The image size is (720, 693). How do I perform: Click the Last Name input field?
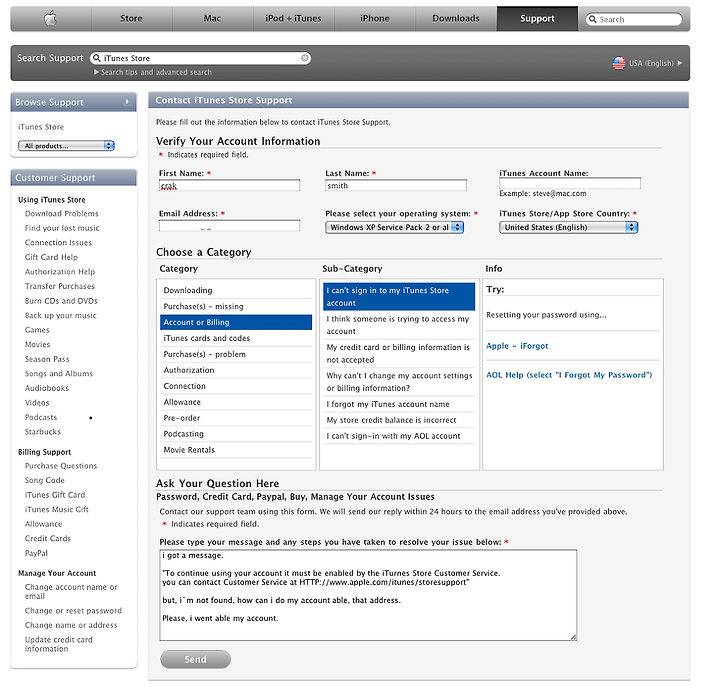click(396, 186)
